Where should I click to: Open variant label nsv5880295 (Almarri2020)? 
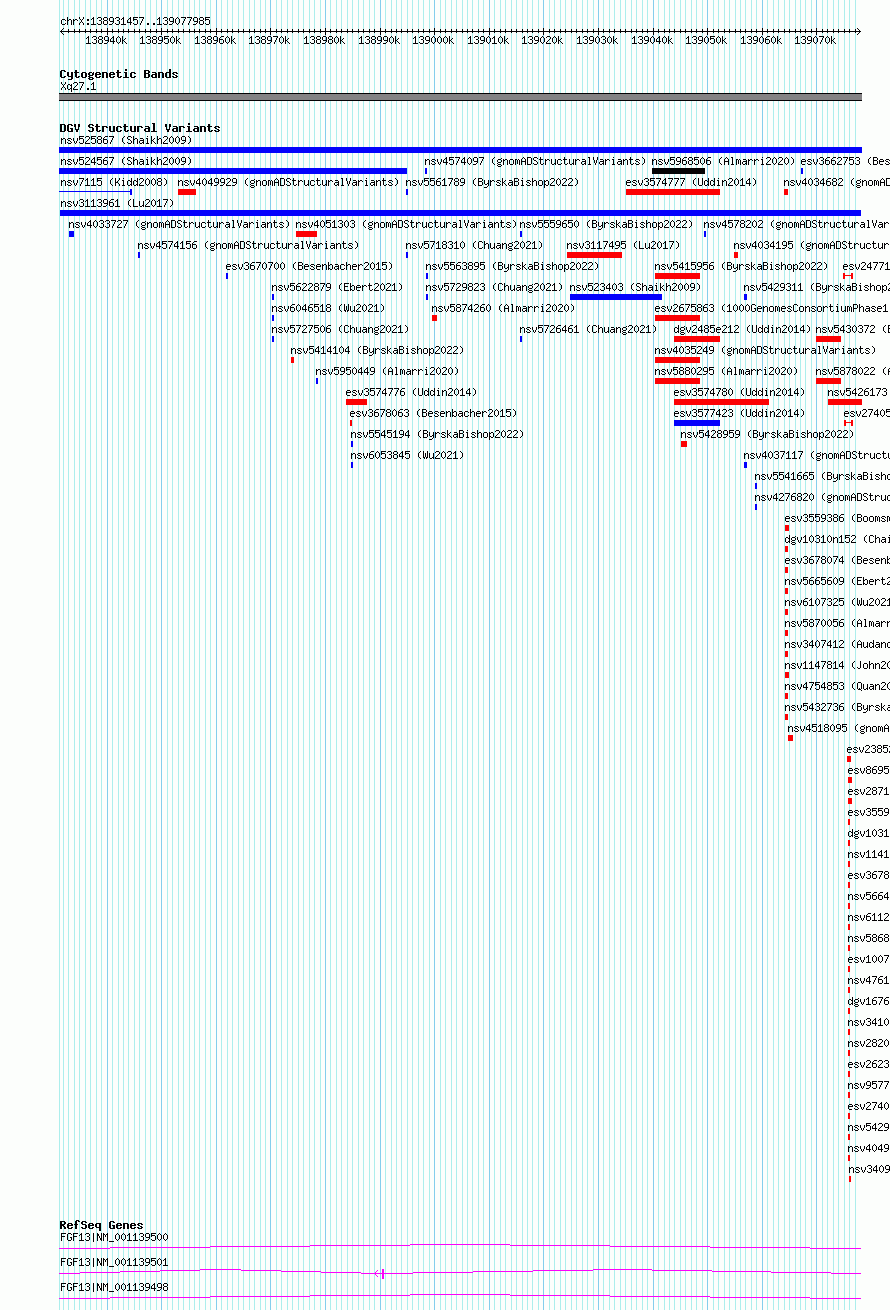[727, 371]
